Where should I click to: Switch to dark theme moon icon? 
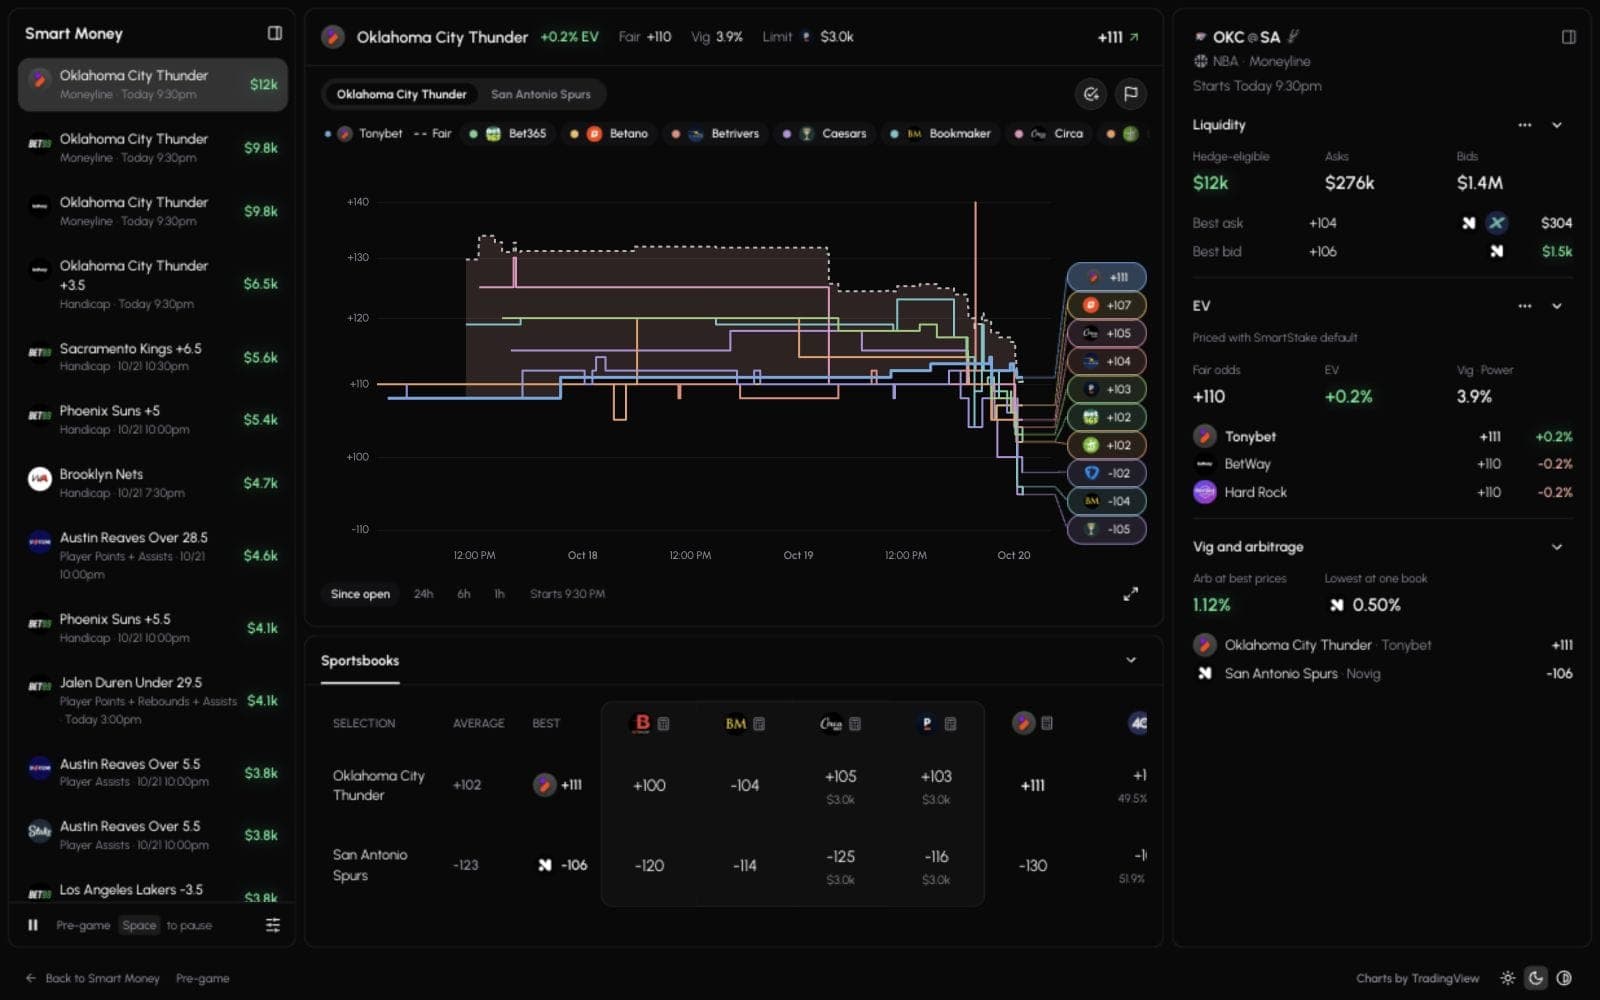(1536, 978)
